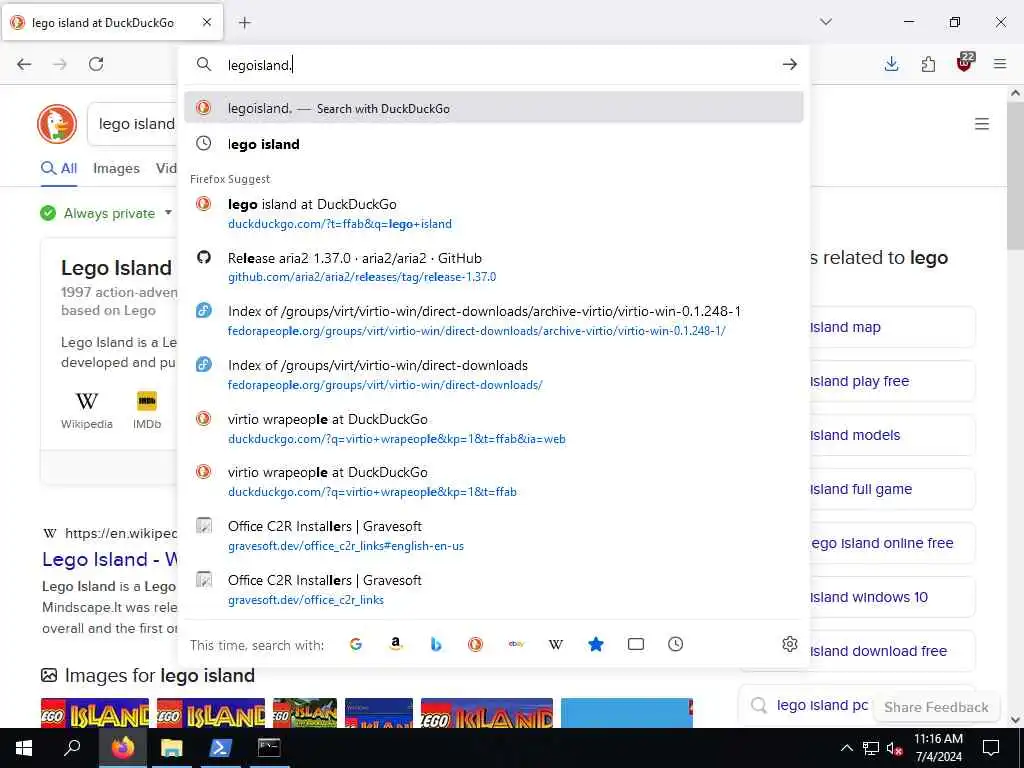Open the Notification center icon
1024x768 pixels.
click(x=991, y=748)
